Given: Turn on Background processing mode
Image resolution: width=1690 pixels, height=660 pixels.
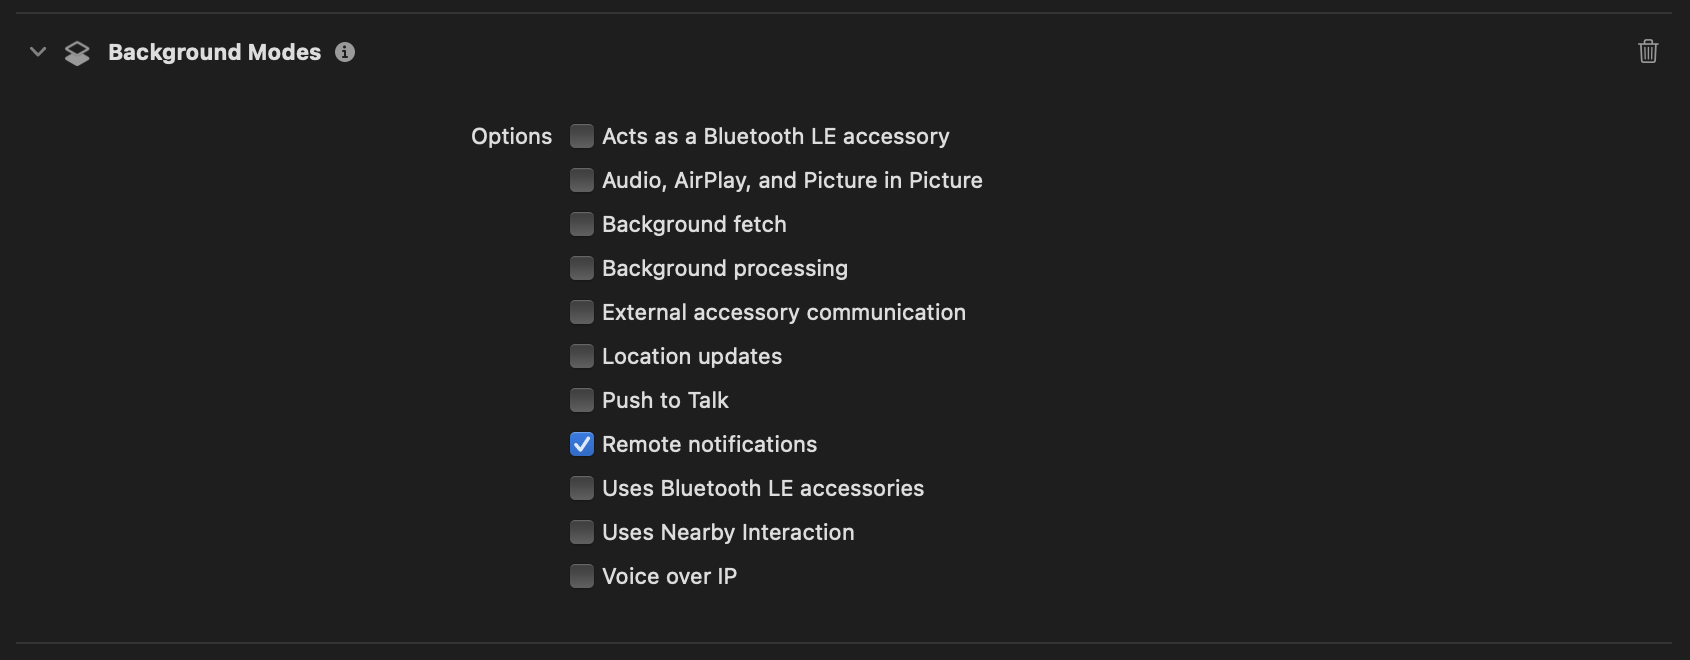Looking at the screenshot, I should point(582,268).
